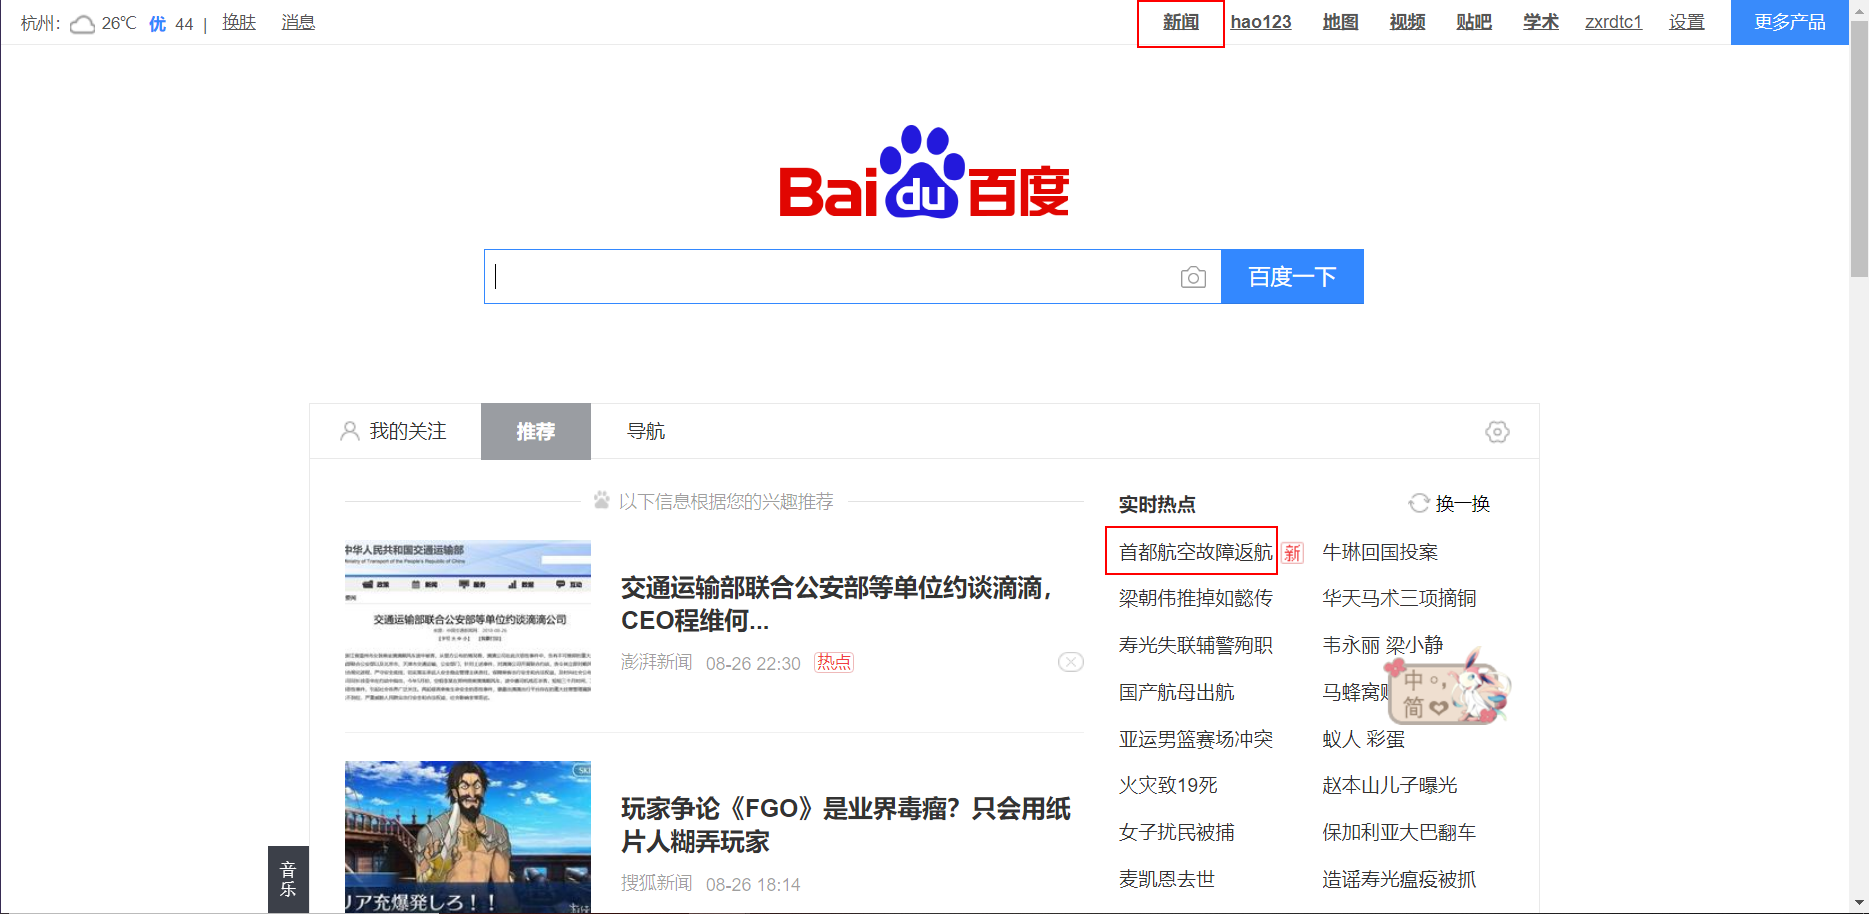1869x914 pixels.
Task: Open hot topic 国产航母出航
Action: pyautogui.click(x=1176, y=692)
